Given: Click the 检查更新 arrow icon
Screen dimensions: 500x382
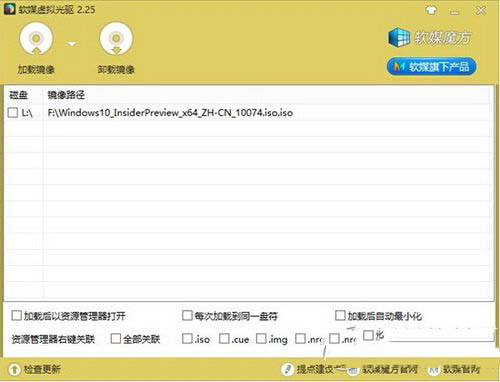Looking at the screenshot, I should point(14,369).
